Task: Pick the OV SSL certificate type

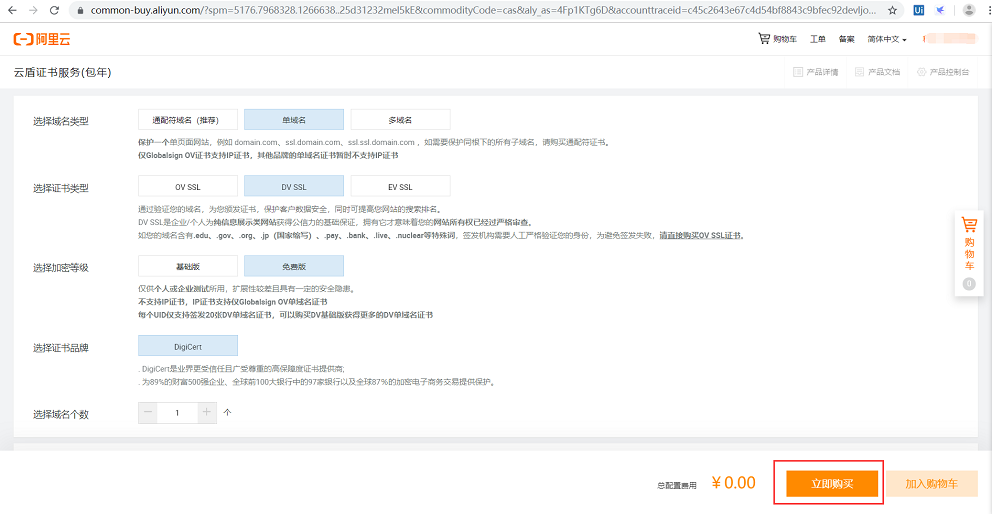Action: pyautogui.click(x=188, y=187)
